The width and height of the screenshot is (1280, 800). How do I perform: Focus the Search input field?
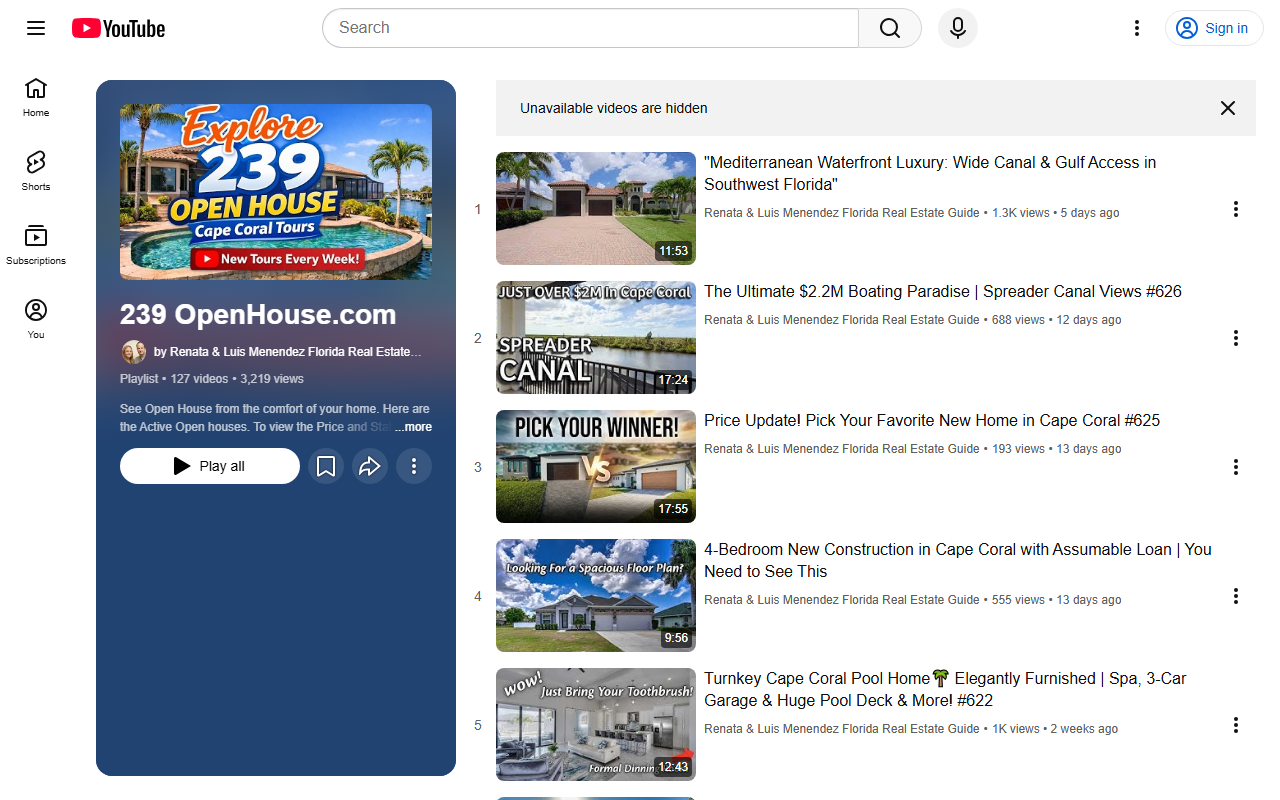coord(590,28)
